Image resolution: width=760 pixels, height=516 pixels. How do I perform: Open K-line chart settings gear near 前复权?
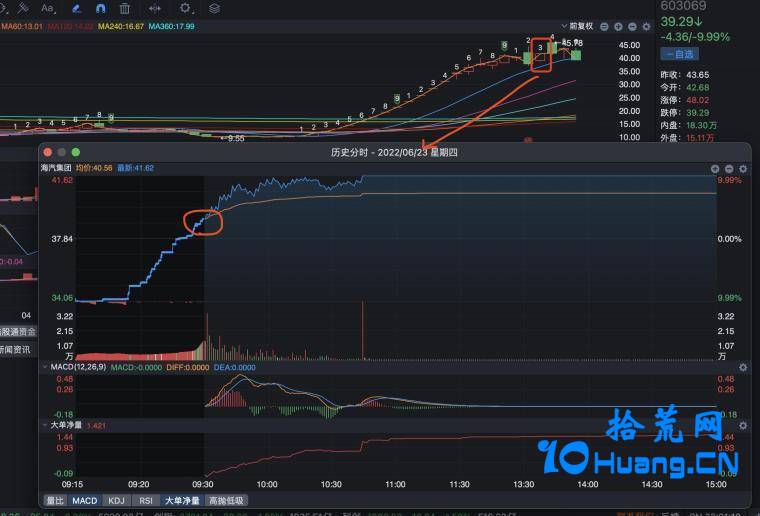click(646, 27)
